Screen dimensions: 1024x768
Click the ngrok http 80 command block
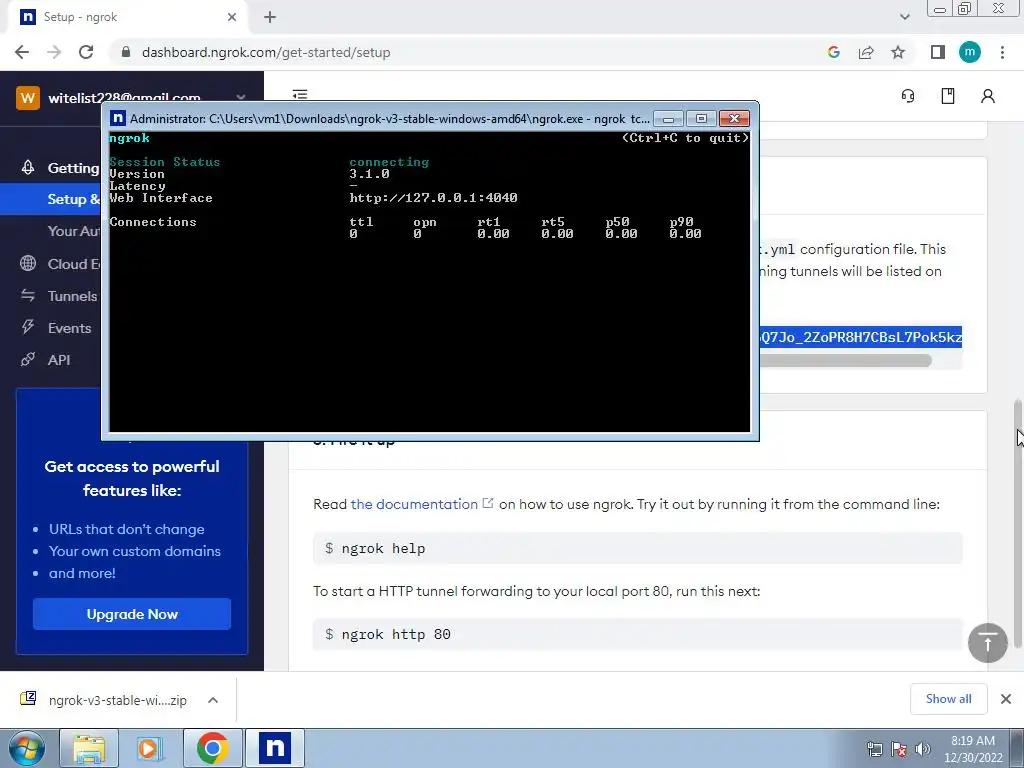[x=637, y=634]
